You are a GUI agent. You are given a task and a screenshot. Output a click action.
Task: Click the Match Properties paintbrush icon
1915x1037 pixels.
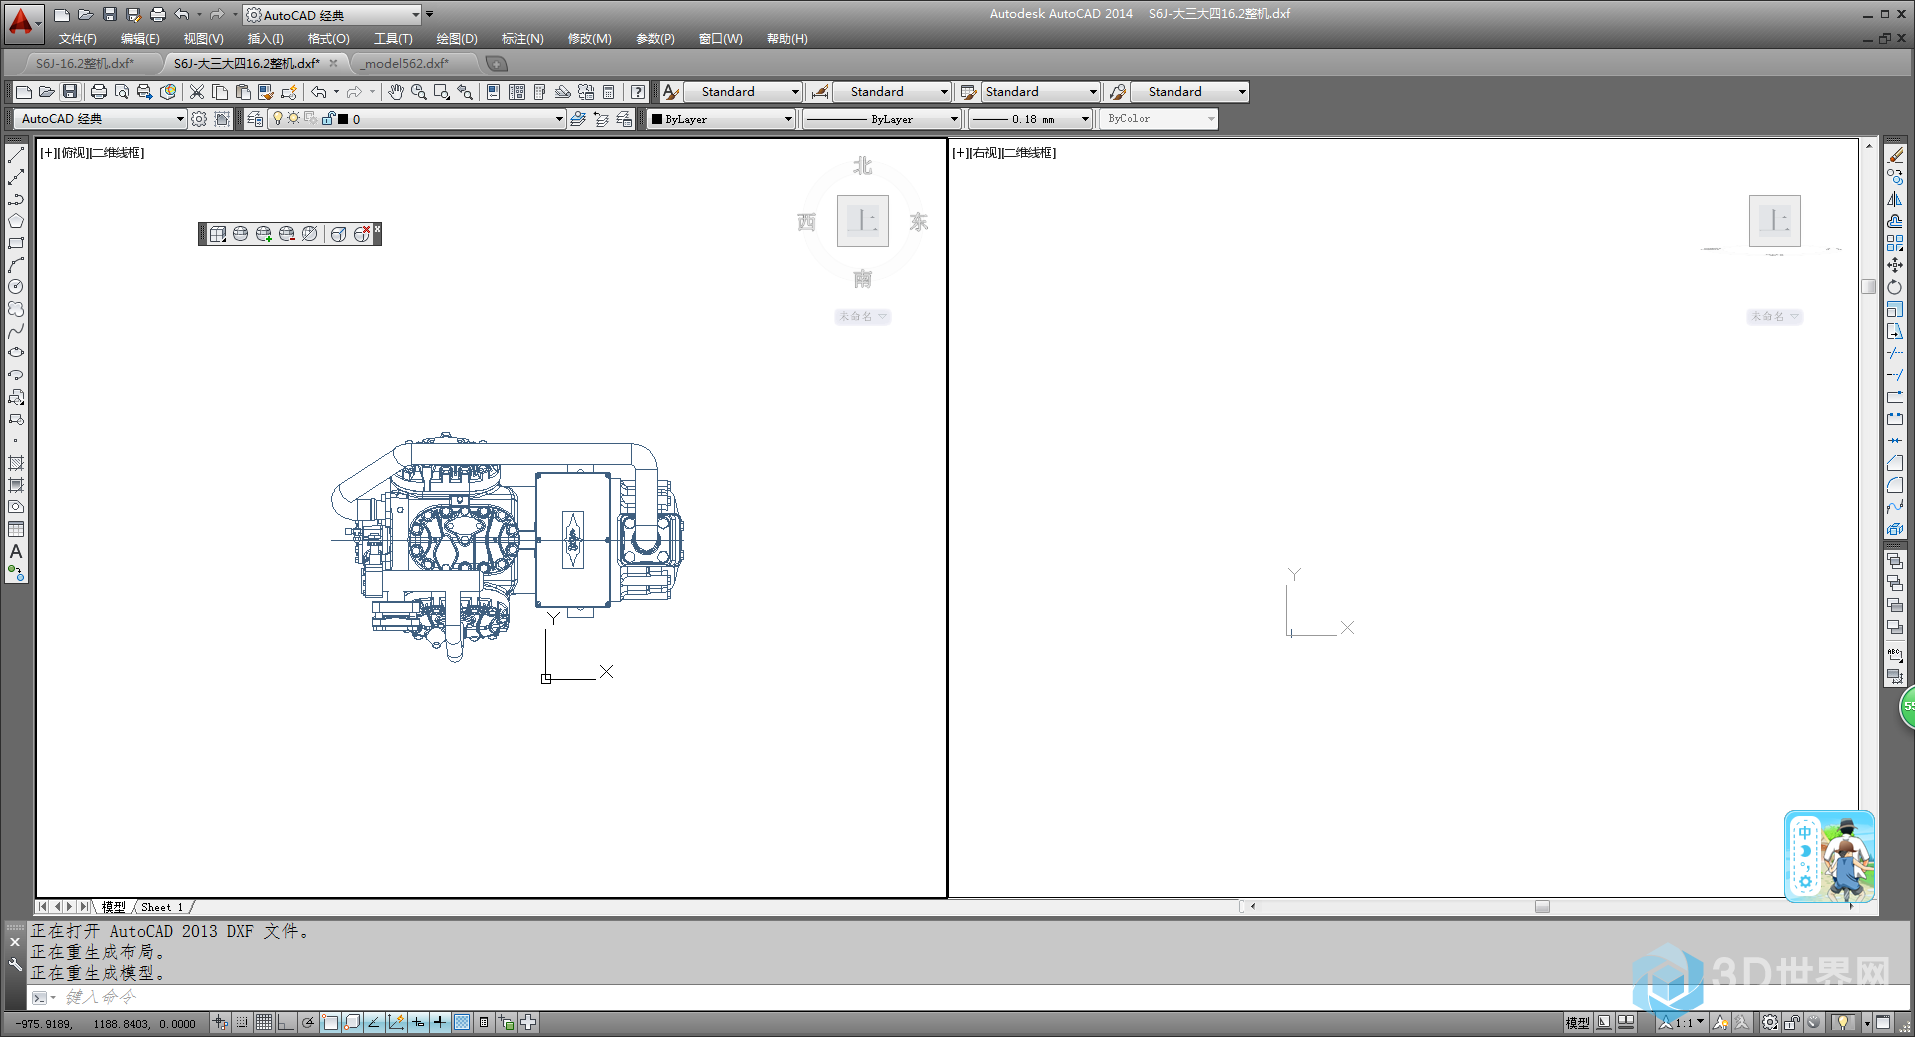click(266, 92)
